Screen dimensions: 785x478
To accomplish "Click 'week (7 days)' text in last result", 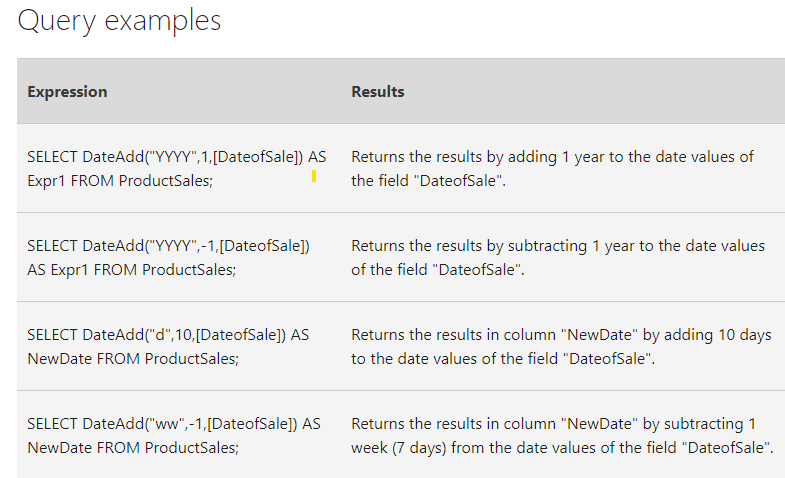I will pos(399,447).
